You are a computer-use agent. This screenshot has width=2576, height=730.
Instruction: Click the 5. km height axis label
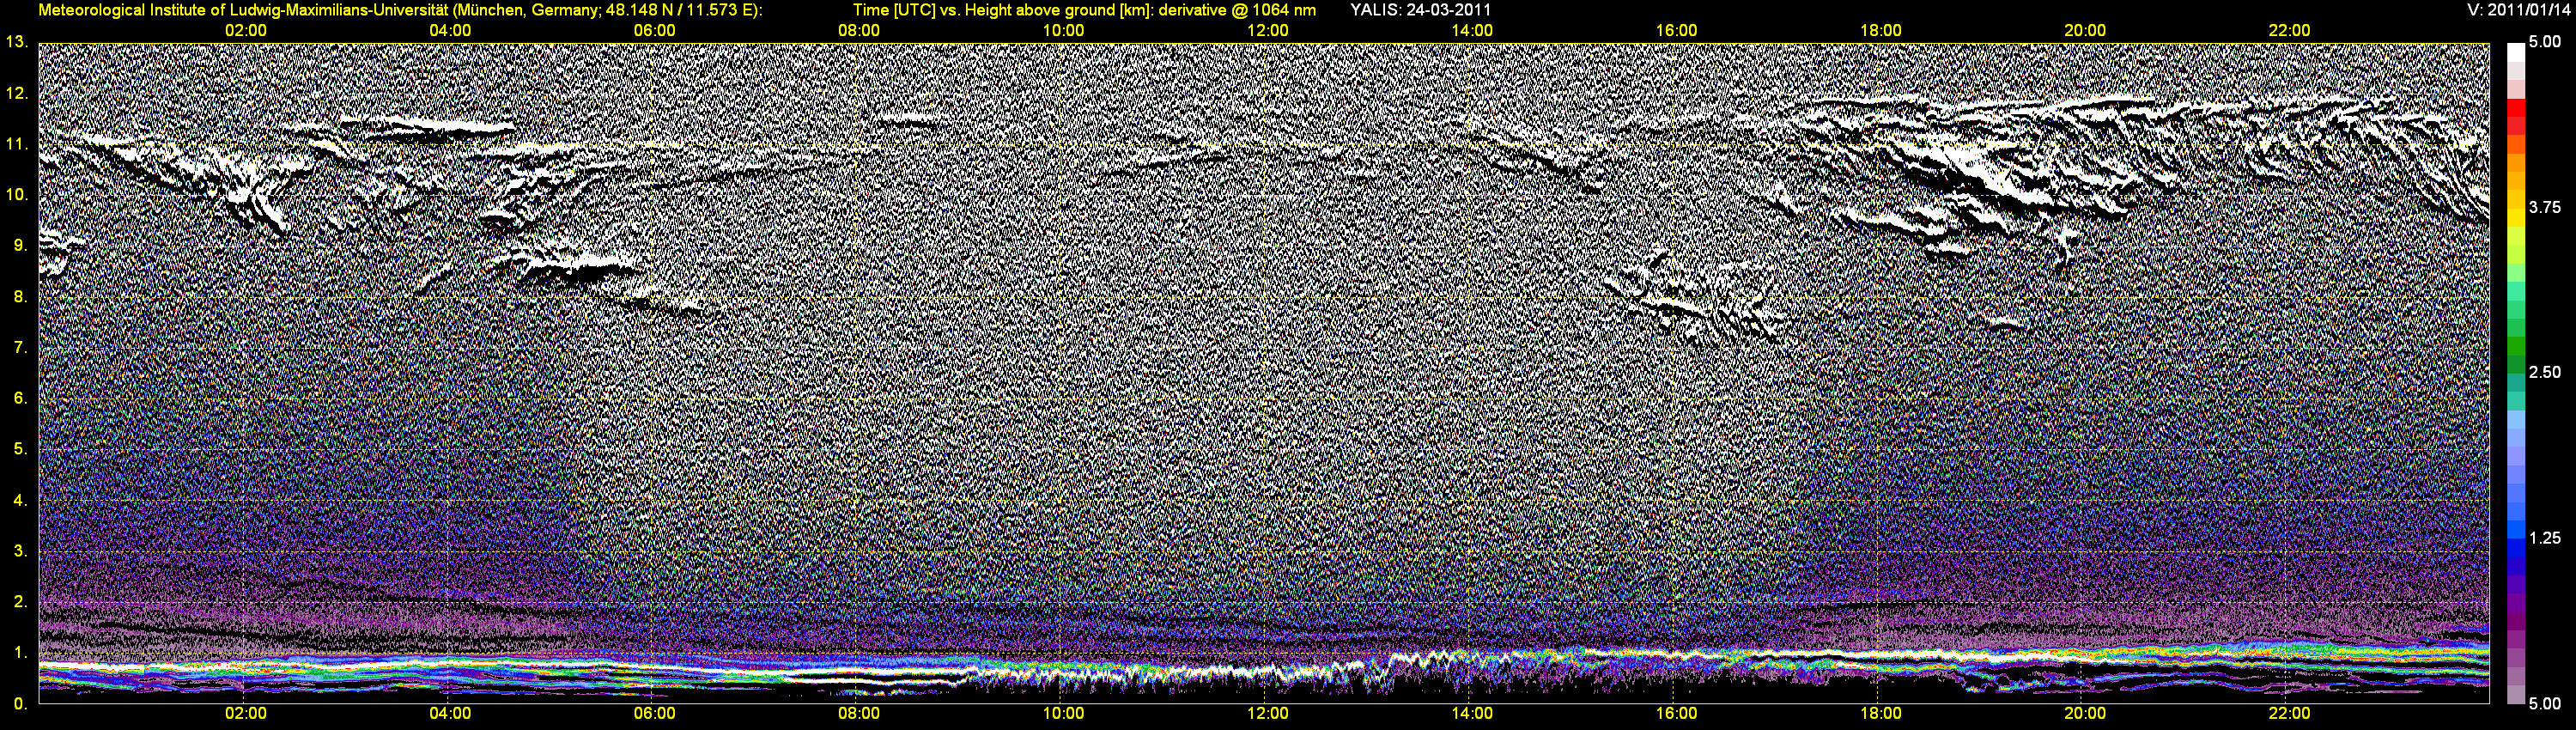coord(19,449)
